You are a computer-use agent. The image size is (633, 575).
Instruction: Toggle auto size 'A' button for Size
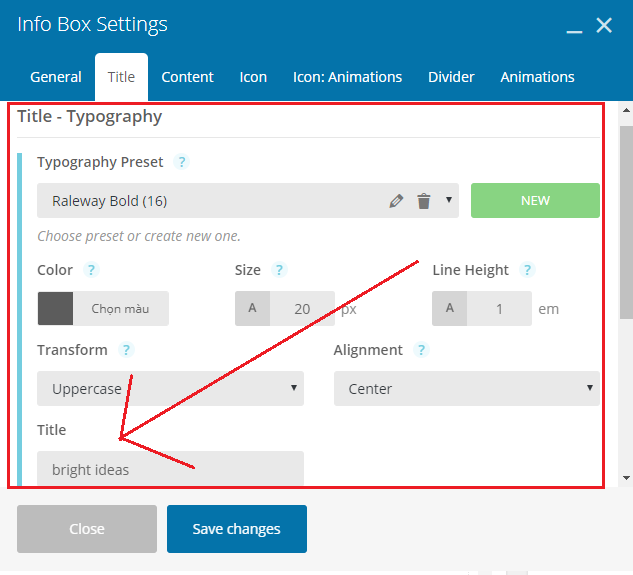(252, 308)
